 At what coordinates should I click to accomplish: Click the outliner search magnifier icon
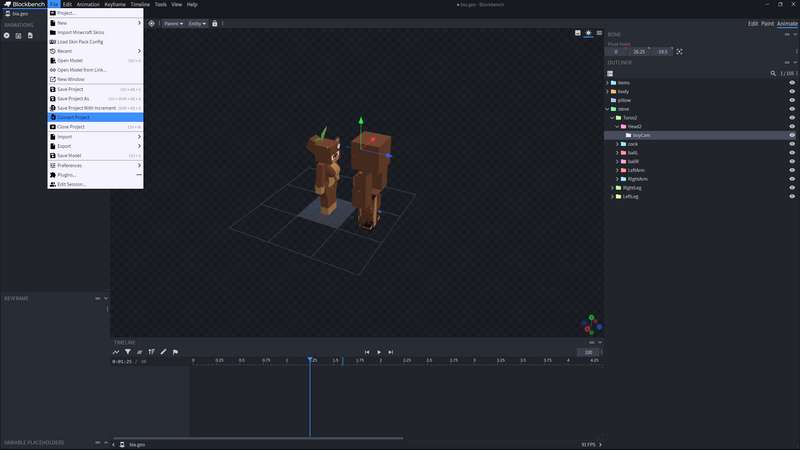click(773, 73)
